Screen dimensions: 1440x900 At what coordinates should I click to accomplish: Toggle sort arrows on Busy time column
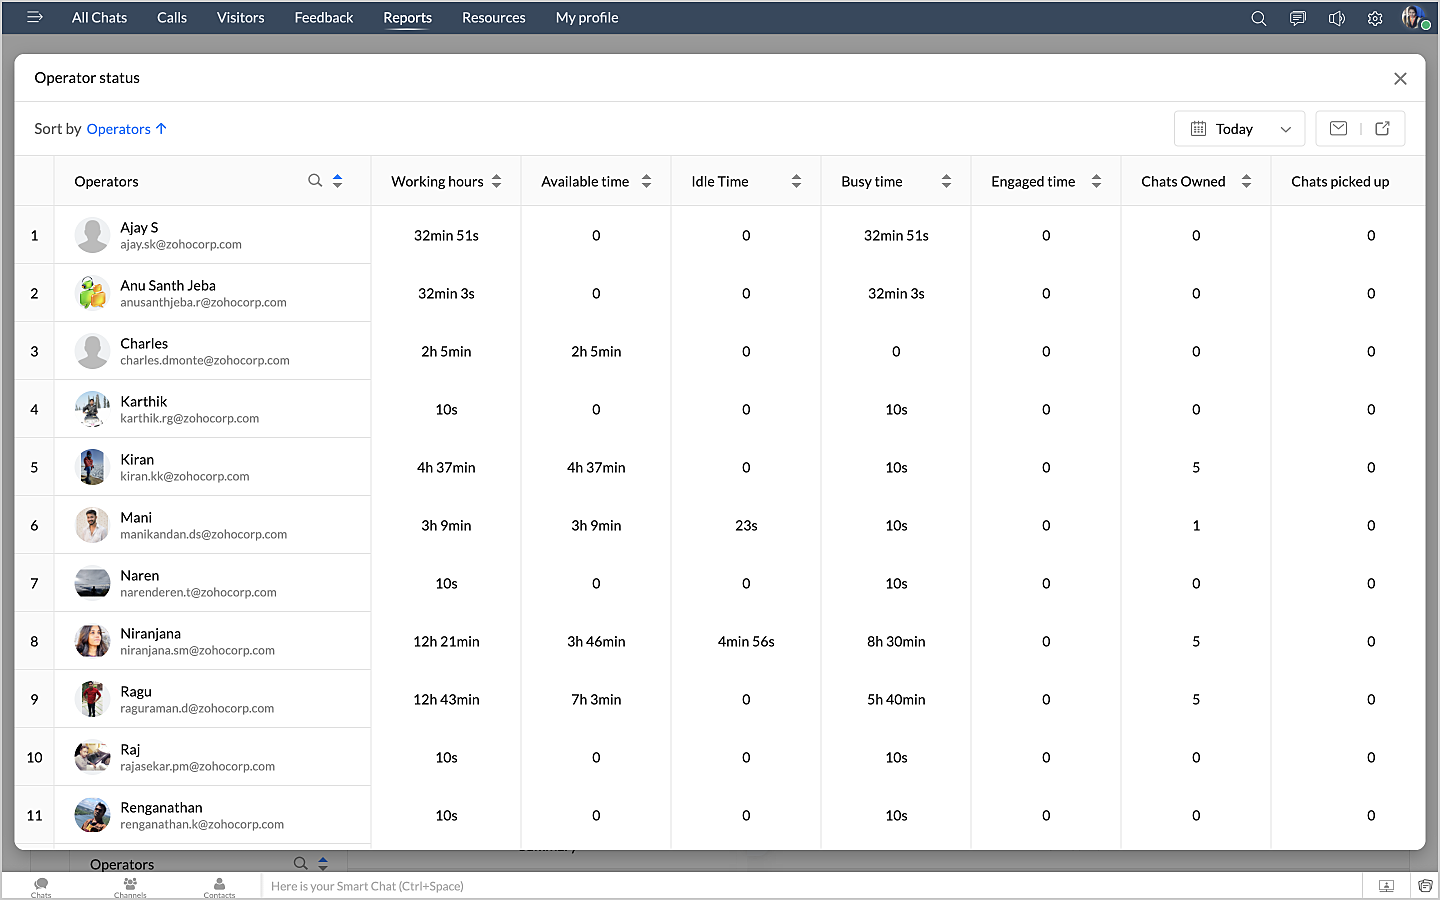click(946, 181)
